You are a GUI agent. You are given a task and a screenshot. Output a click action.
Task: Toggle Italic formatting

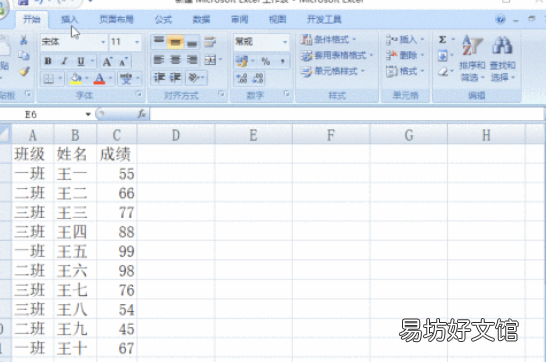tap(64, 61)
